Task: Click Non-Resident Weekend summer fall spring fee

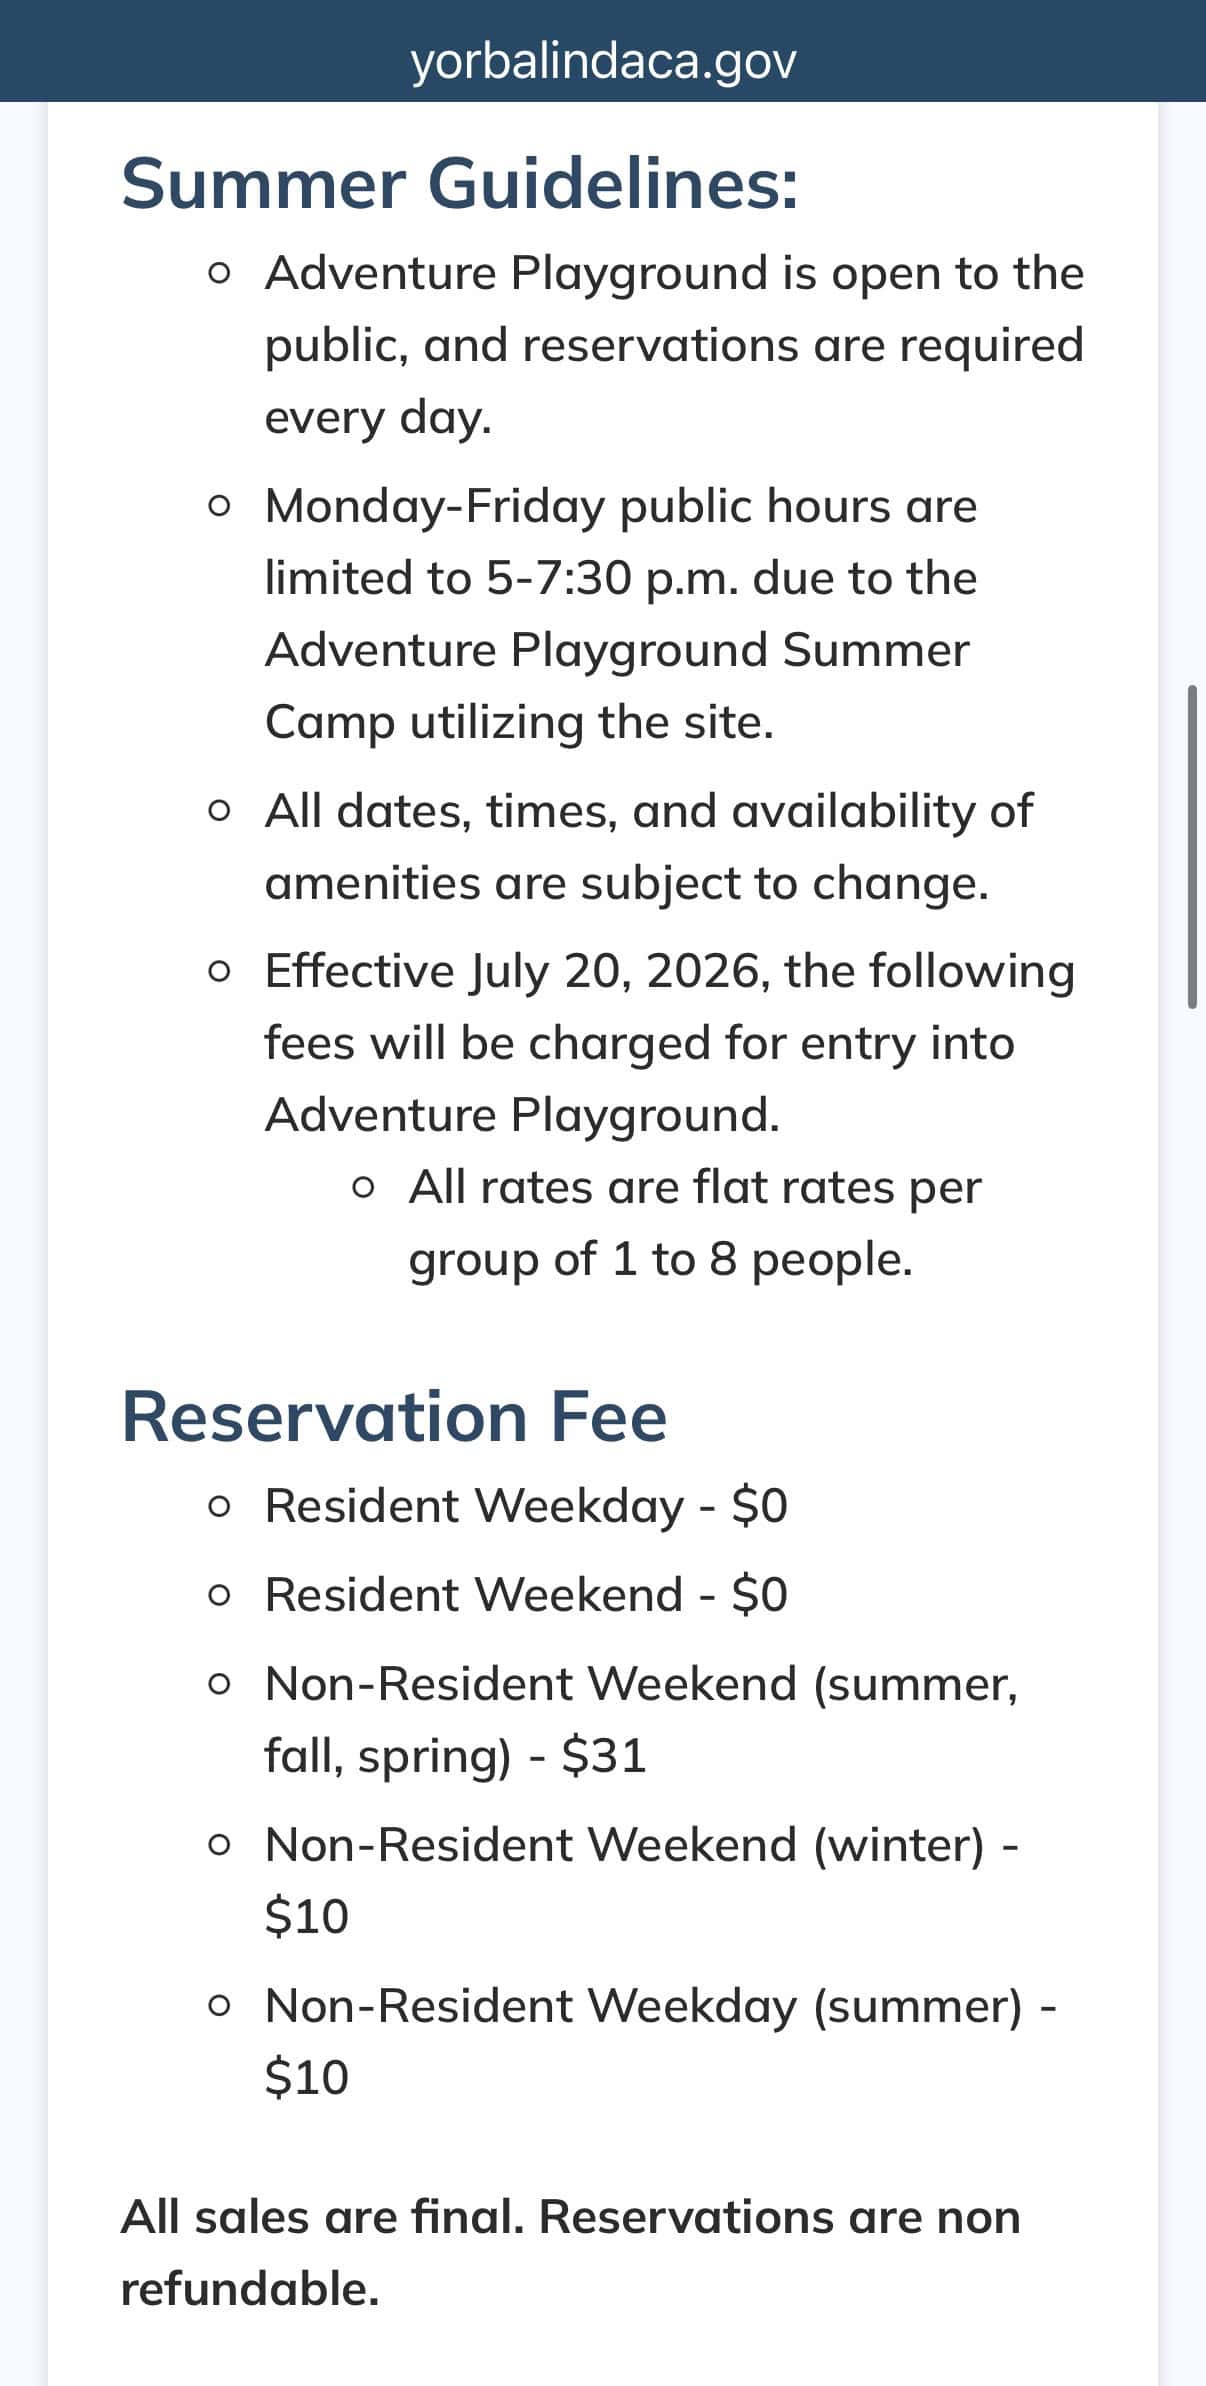Action: click(x=641, y=1719)
